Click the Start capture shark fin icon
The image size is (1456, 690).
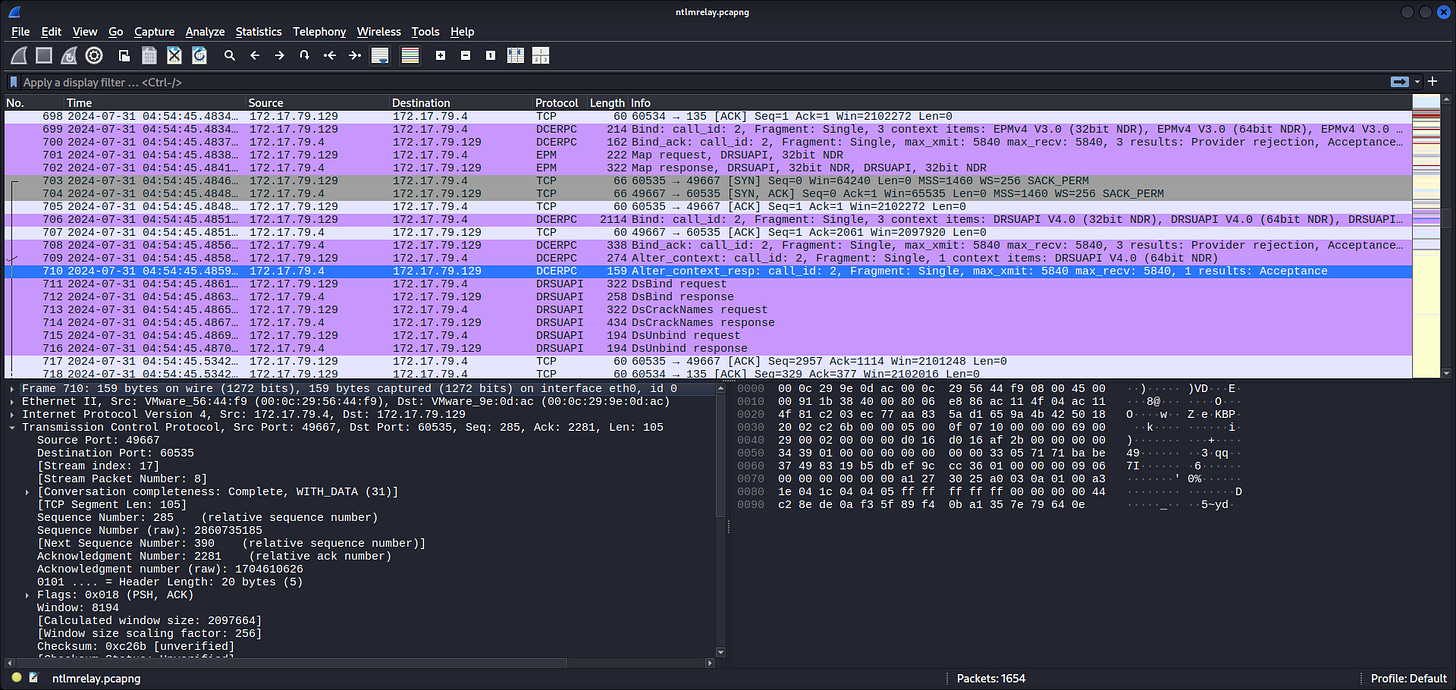pyautogui.click(x=19, y=56)
